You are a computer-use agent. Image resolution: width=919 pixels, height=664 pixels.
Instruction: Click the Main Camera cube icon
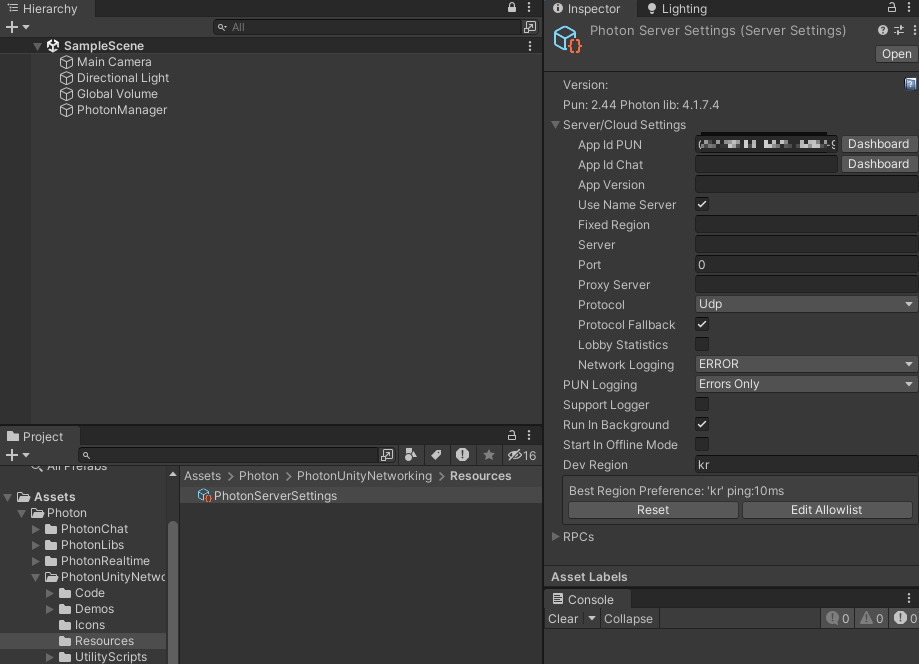point(66,62)
